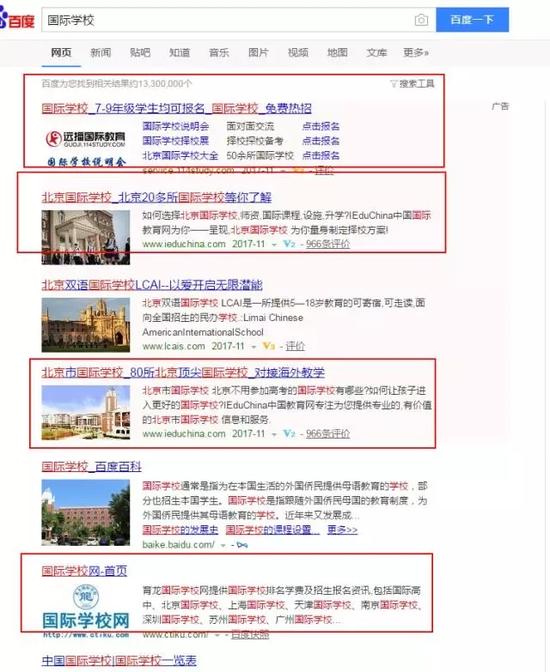Open the 图片 tab
The height and width of the screenshot is (672, 550).
coord(258,53)
